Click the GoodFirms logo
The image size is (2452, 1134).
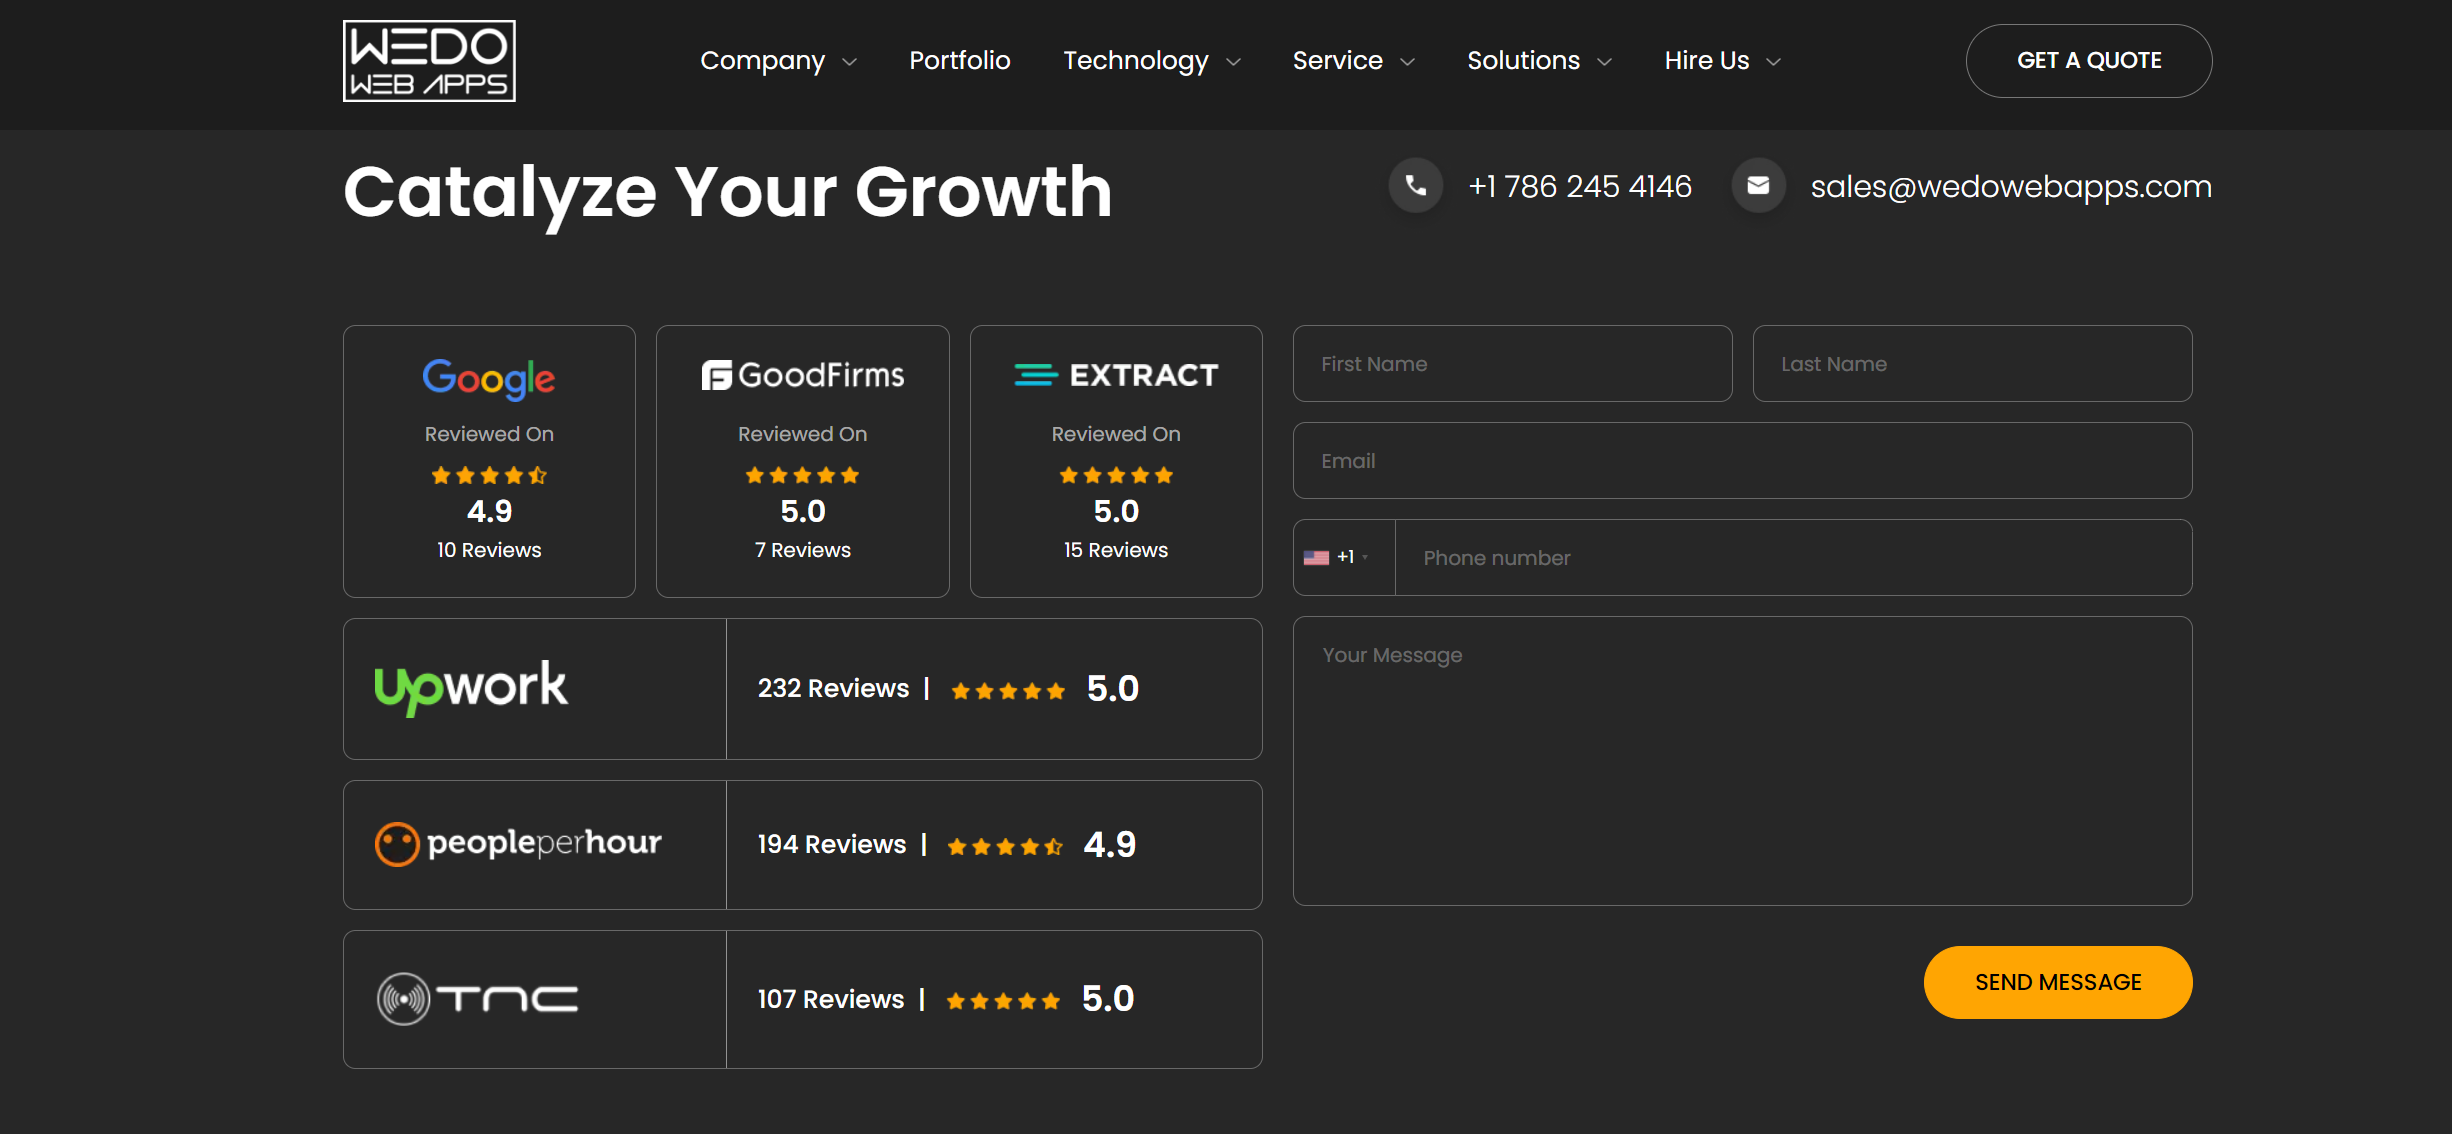pos(803,375)
